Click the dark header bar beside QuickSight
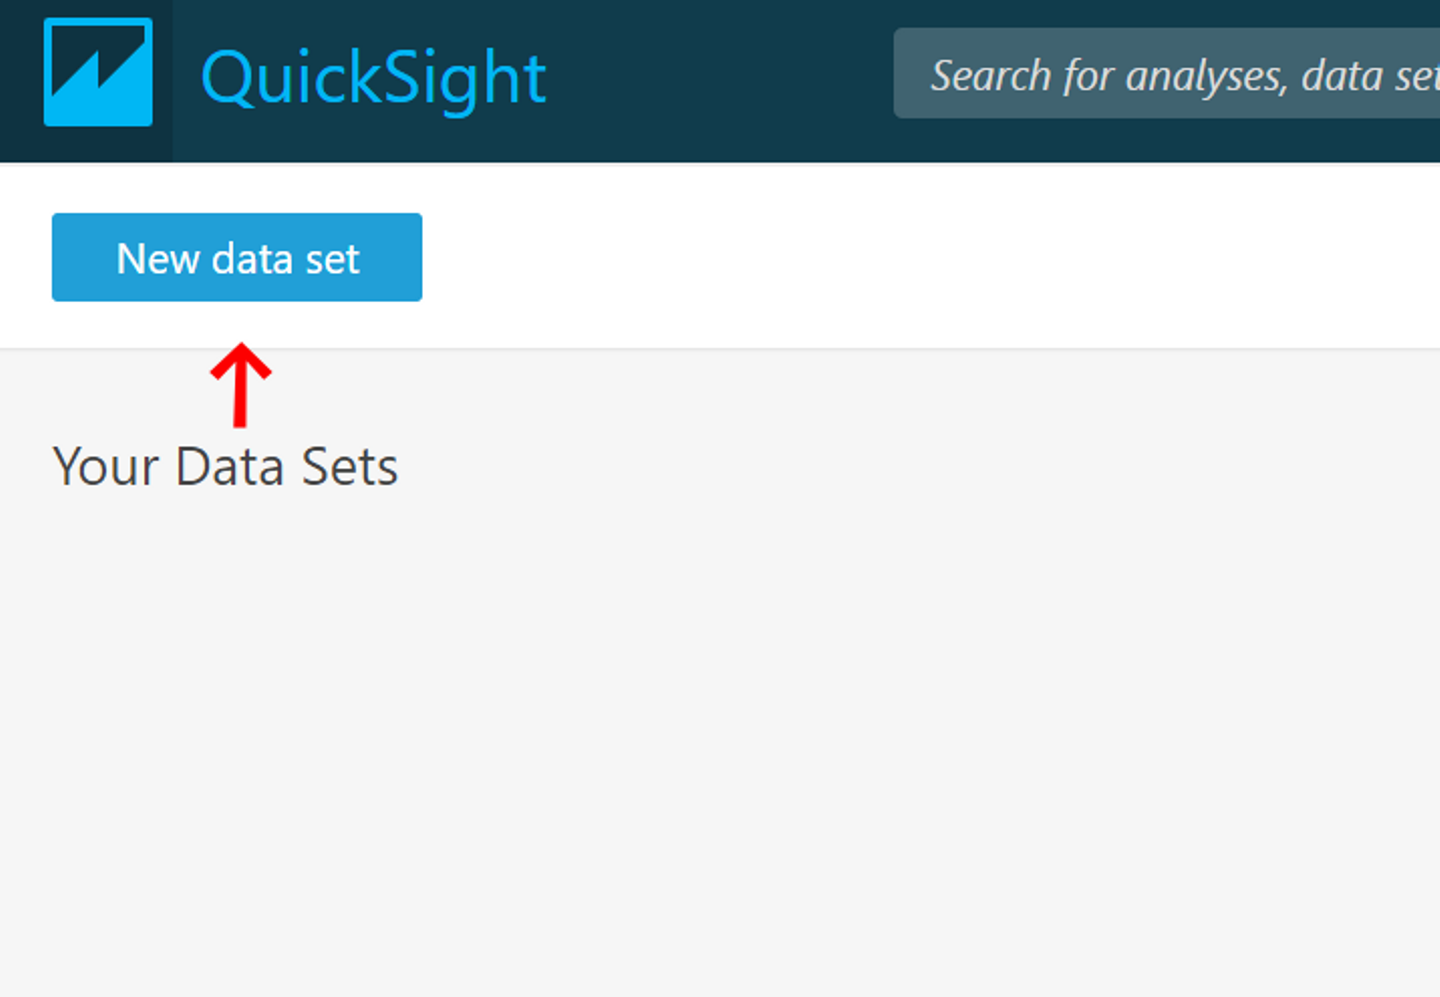This screenshot has width=1440, height=997. [x=720, y=80]
